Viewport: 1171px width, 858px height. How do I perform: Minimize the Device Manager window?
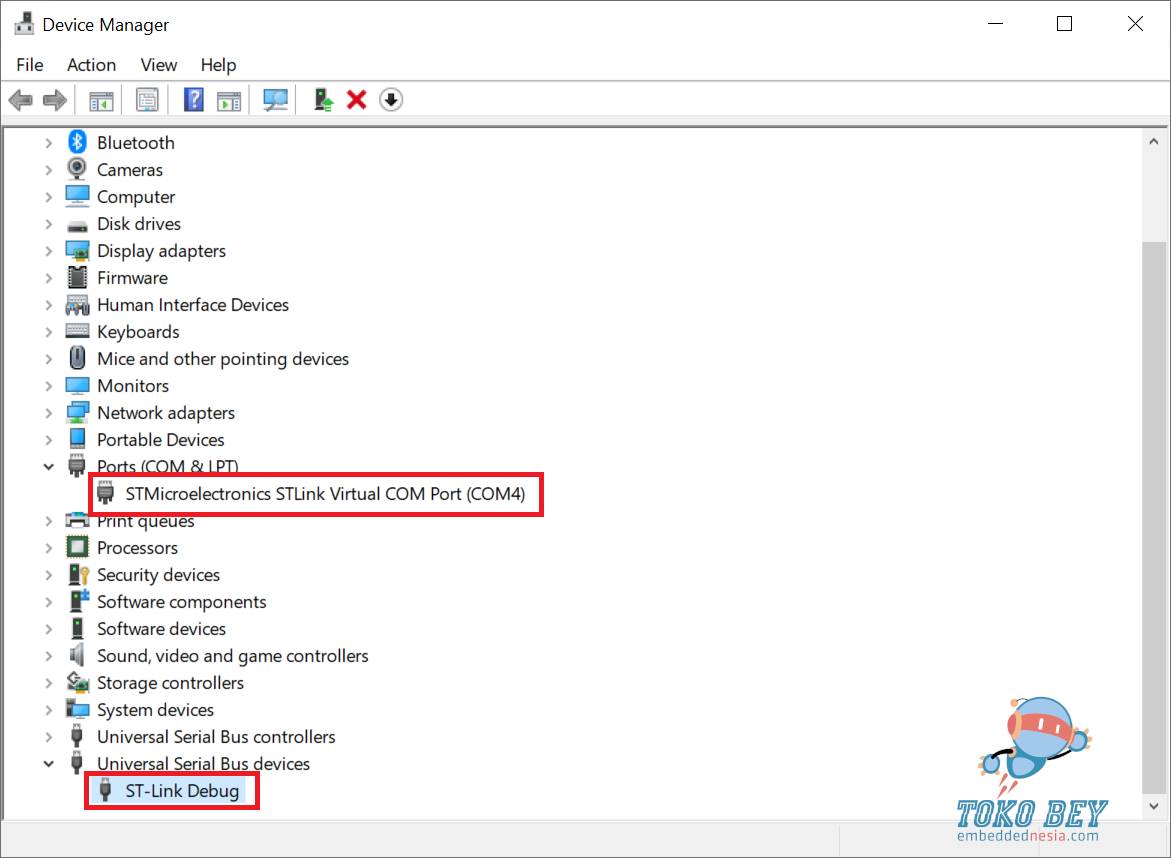pos(995,24)
